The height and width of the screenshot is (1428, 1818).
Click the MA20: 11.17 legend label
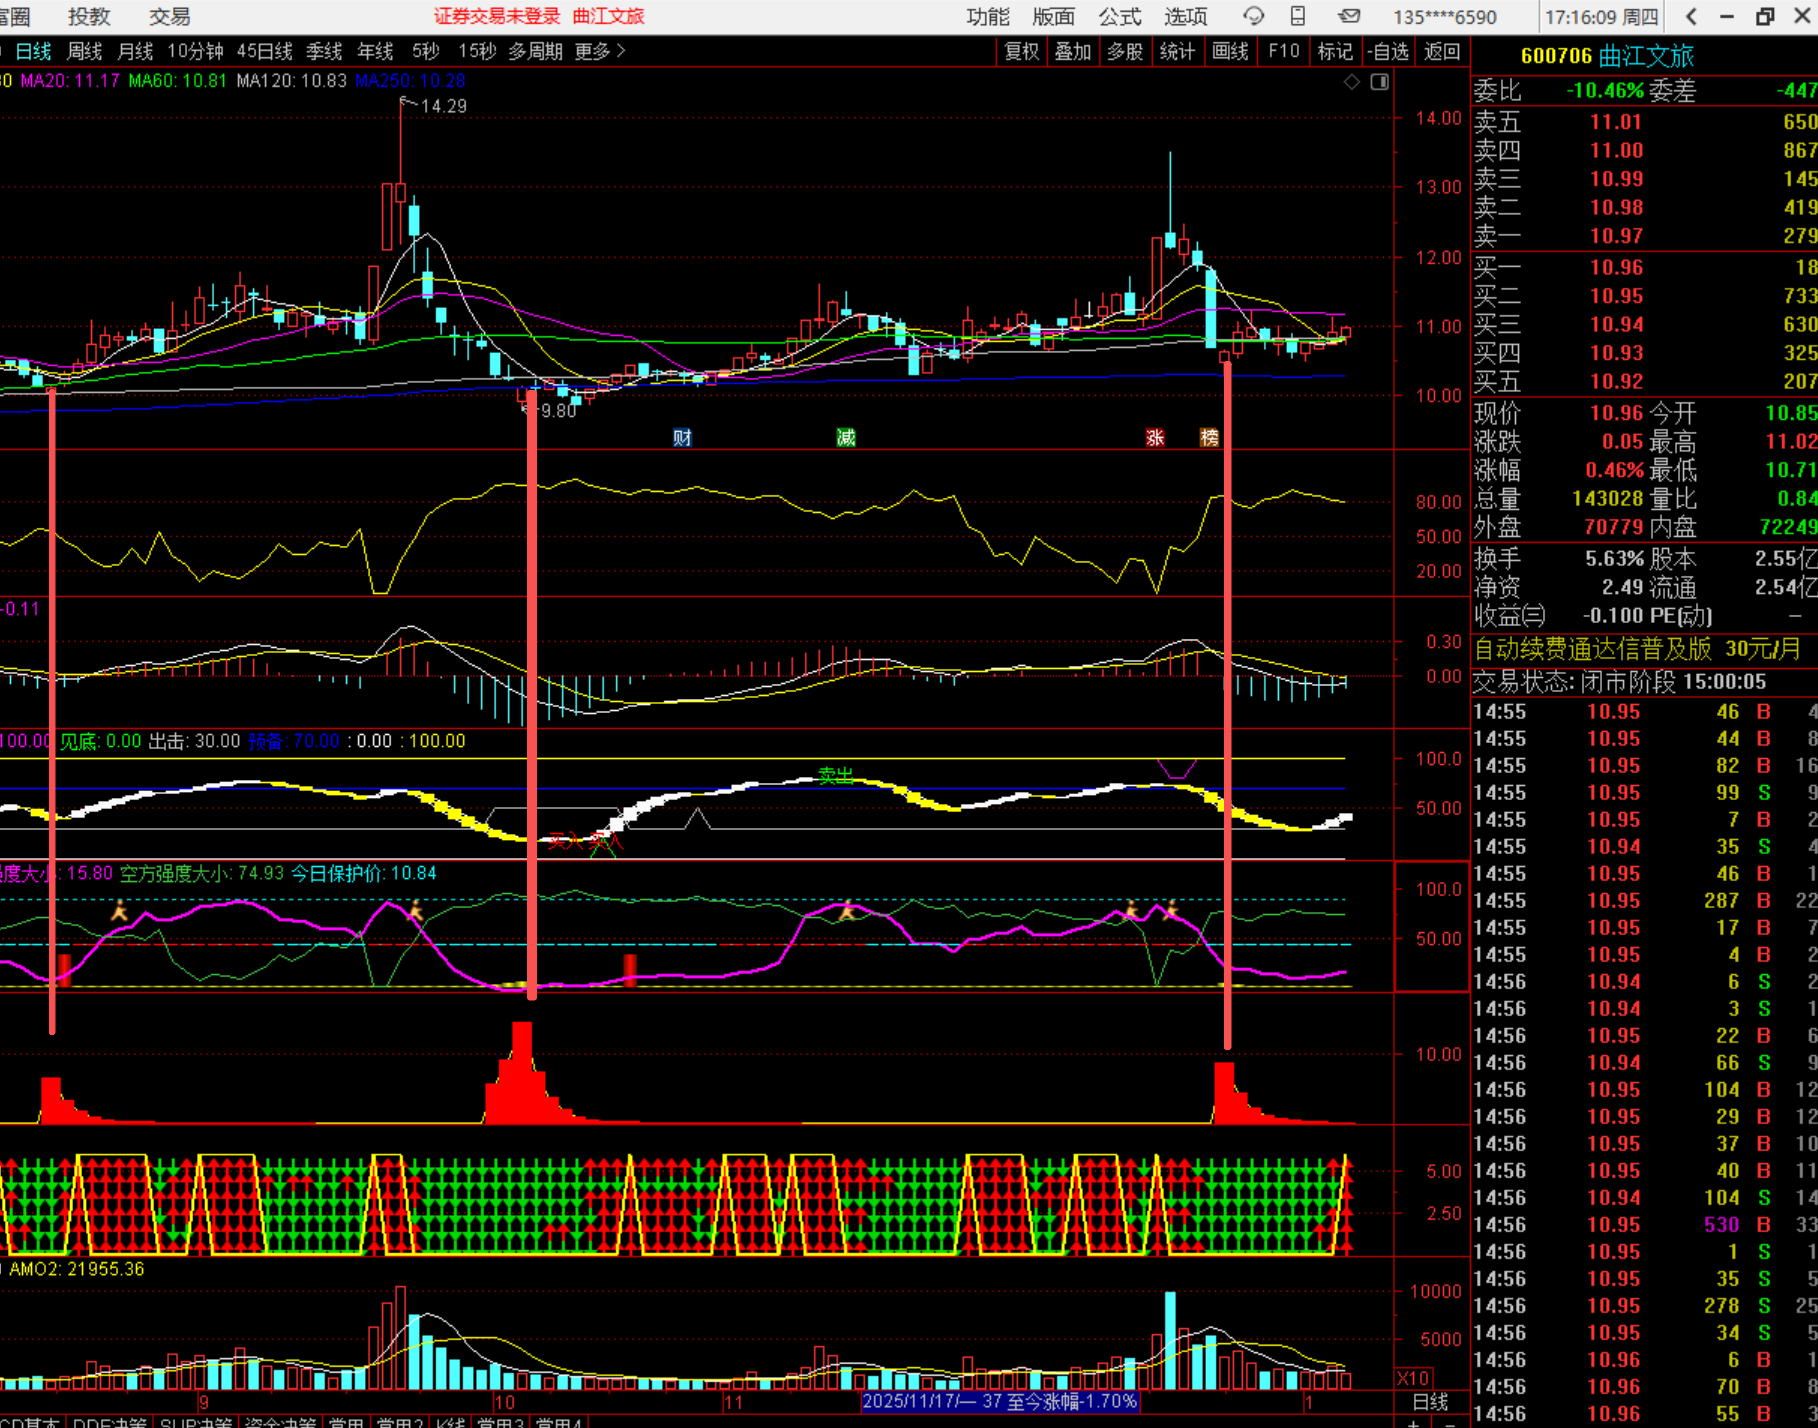pyautogui.click(x=70, y=81)
